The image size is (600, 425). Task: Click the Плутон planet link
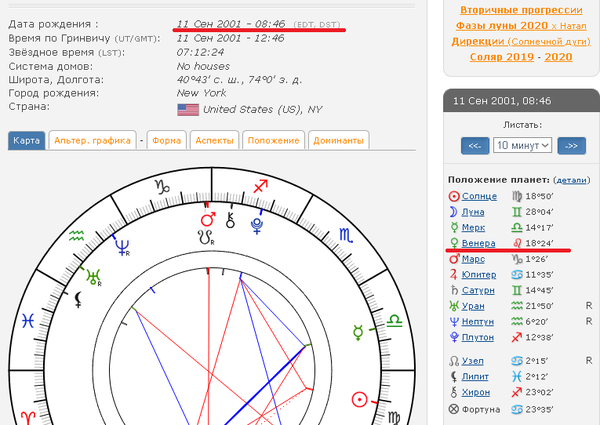point(478,337)
